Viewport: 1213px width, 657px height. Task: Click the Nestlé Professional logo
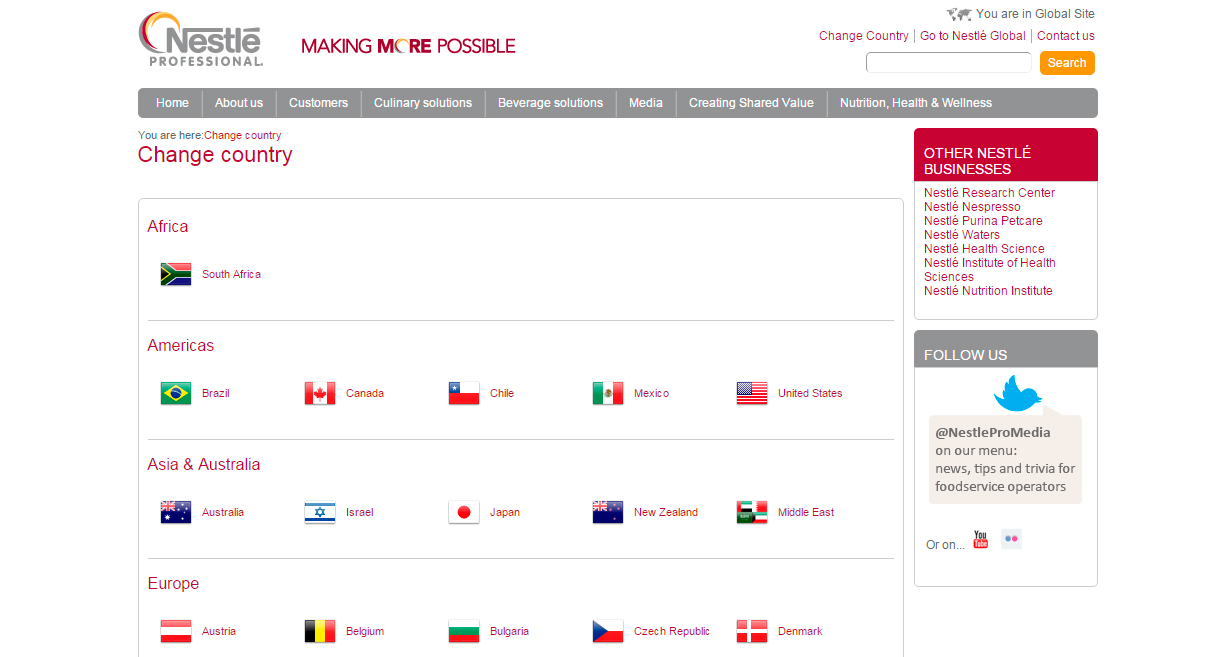(x=201, y=39)
